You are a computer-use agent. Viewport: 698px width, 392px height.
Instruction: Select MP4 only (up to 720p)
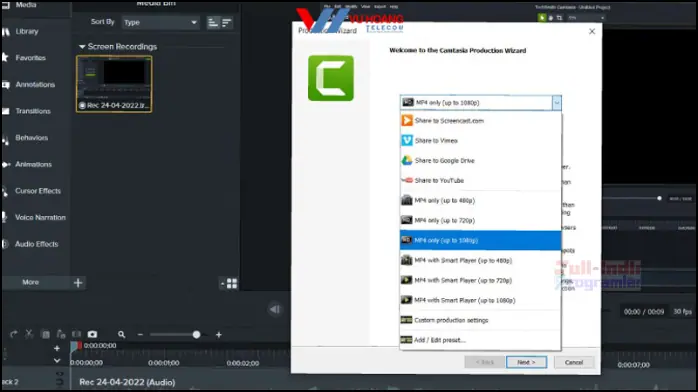[x=480, y=220]
